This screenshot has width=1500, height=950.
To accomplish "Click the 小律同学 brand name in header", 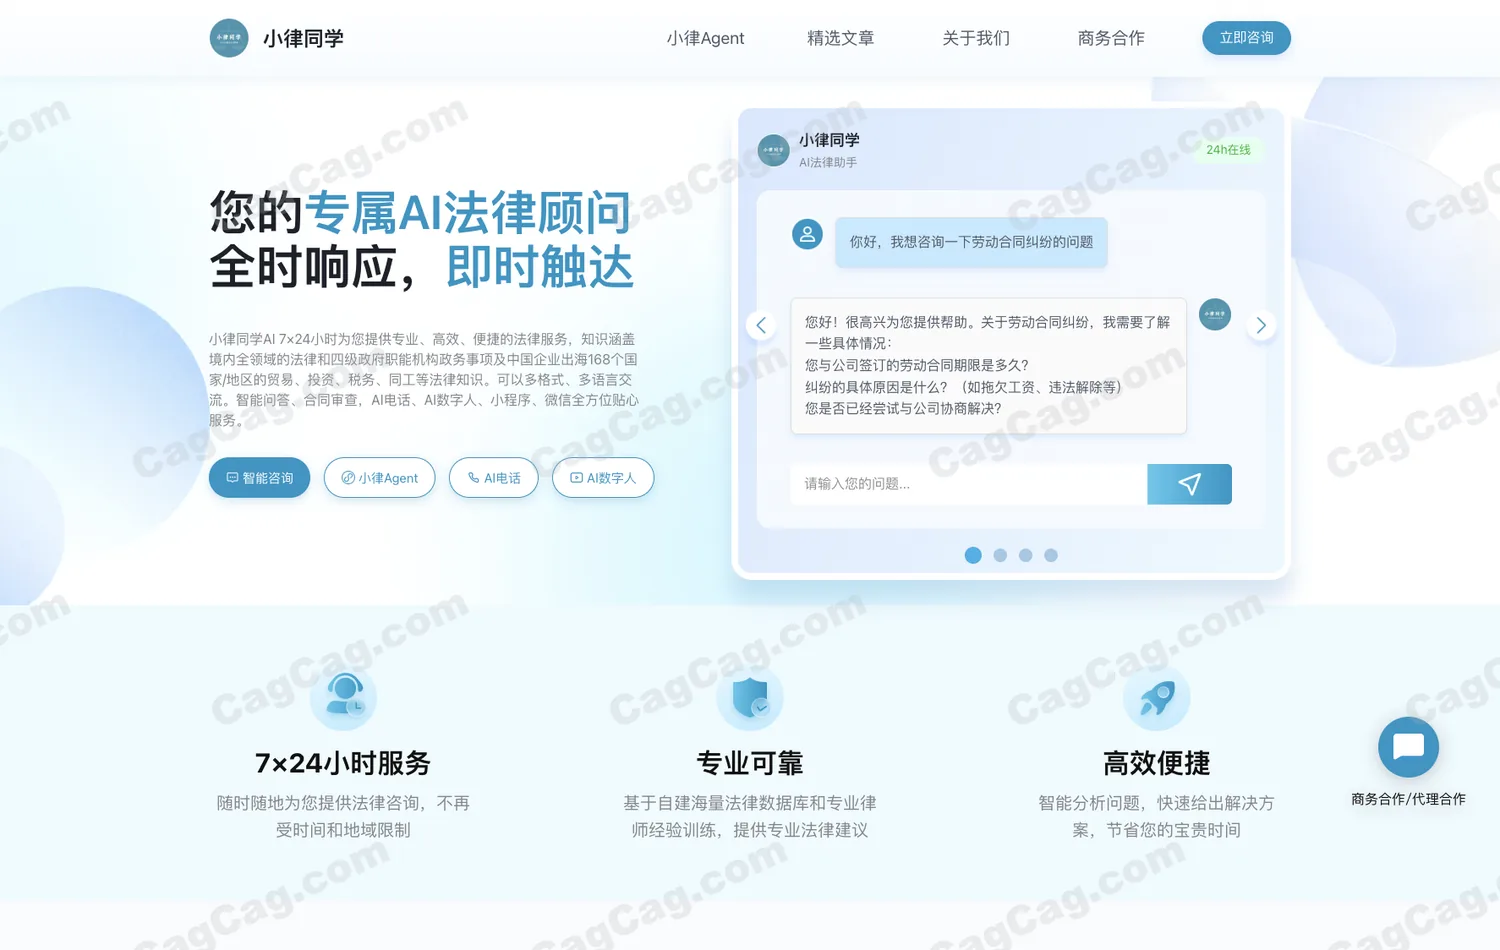I will (303, 38).
